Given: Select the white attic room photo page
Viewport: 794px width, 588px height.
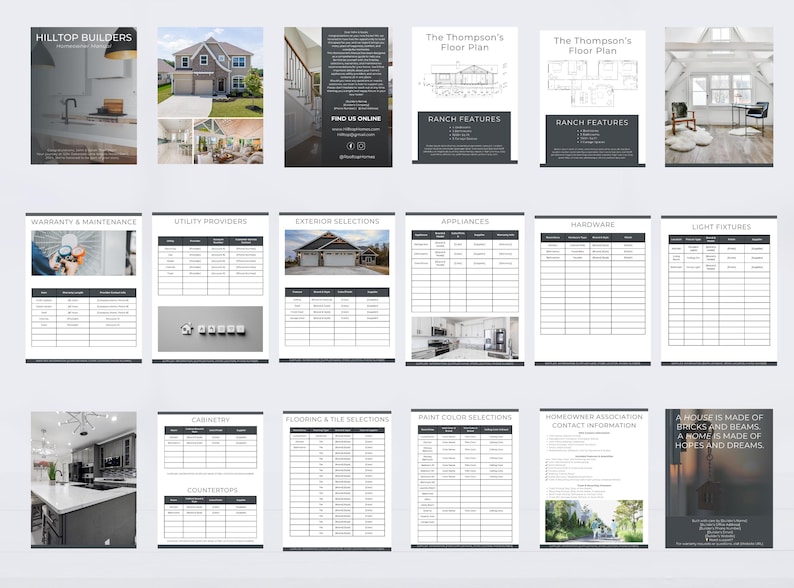Looking at the screenshot, I should coord(719,97).
